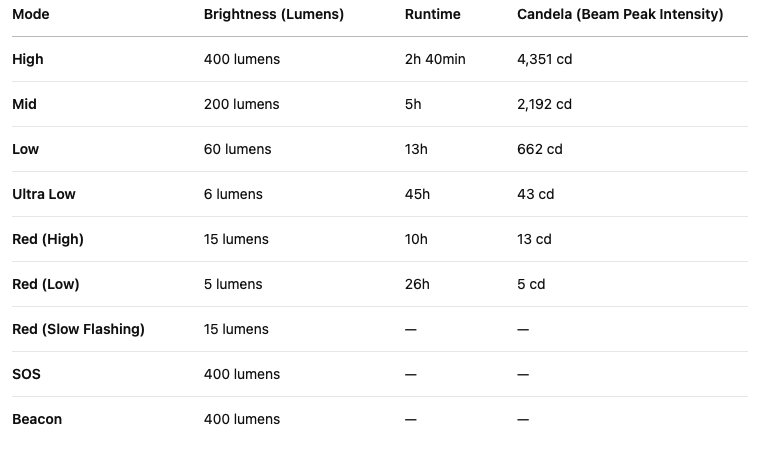The height and width of the screenshot is (449, 771).
Task: Click the 662 cd candela cell
Action: (x=540, y=149)
